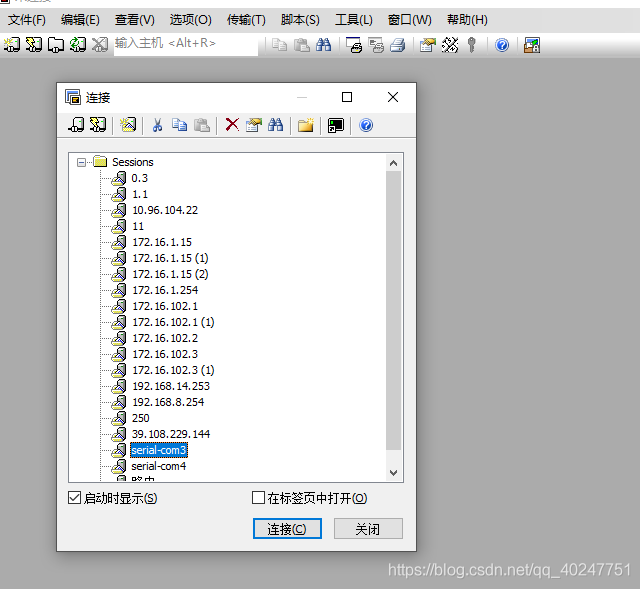Screen dimensions: 640x589
Task: Click the Paste icon in the main toolbar
Action: pos(302,45)
